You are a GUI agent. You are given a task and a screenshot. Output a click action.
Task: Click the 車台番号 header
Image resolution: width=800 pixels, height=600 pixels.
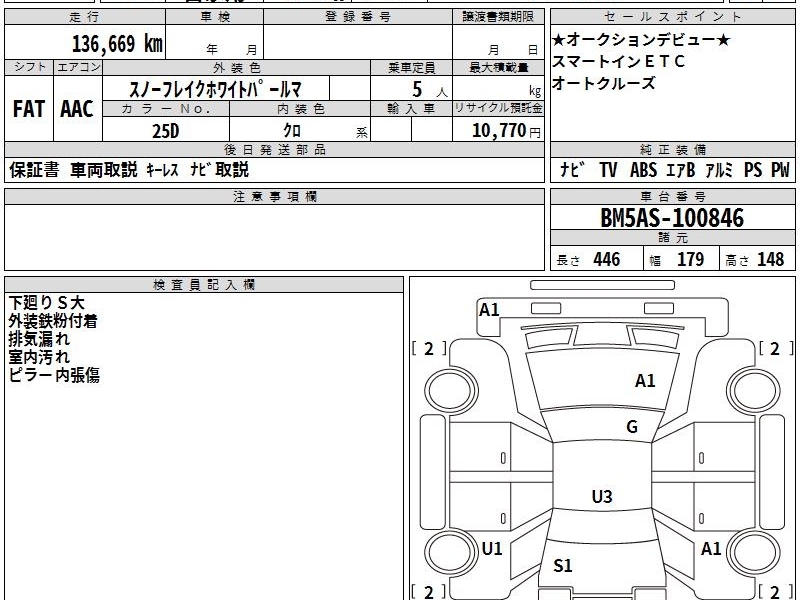[x=672, y=196]
